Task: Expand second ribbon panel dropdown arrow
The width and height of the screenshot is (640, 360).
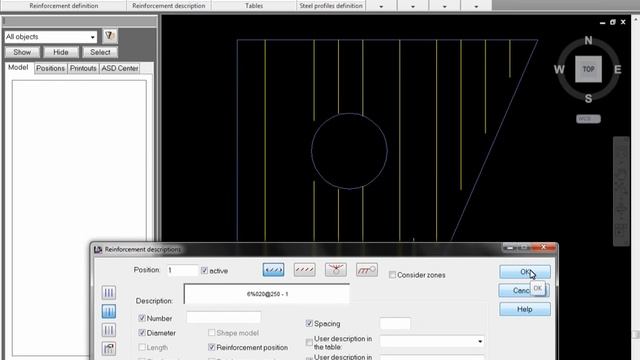Action: (x=413, y=6)
